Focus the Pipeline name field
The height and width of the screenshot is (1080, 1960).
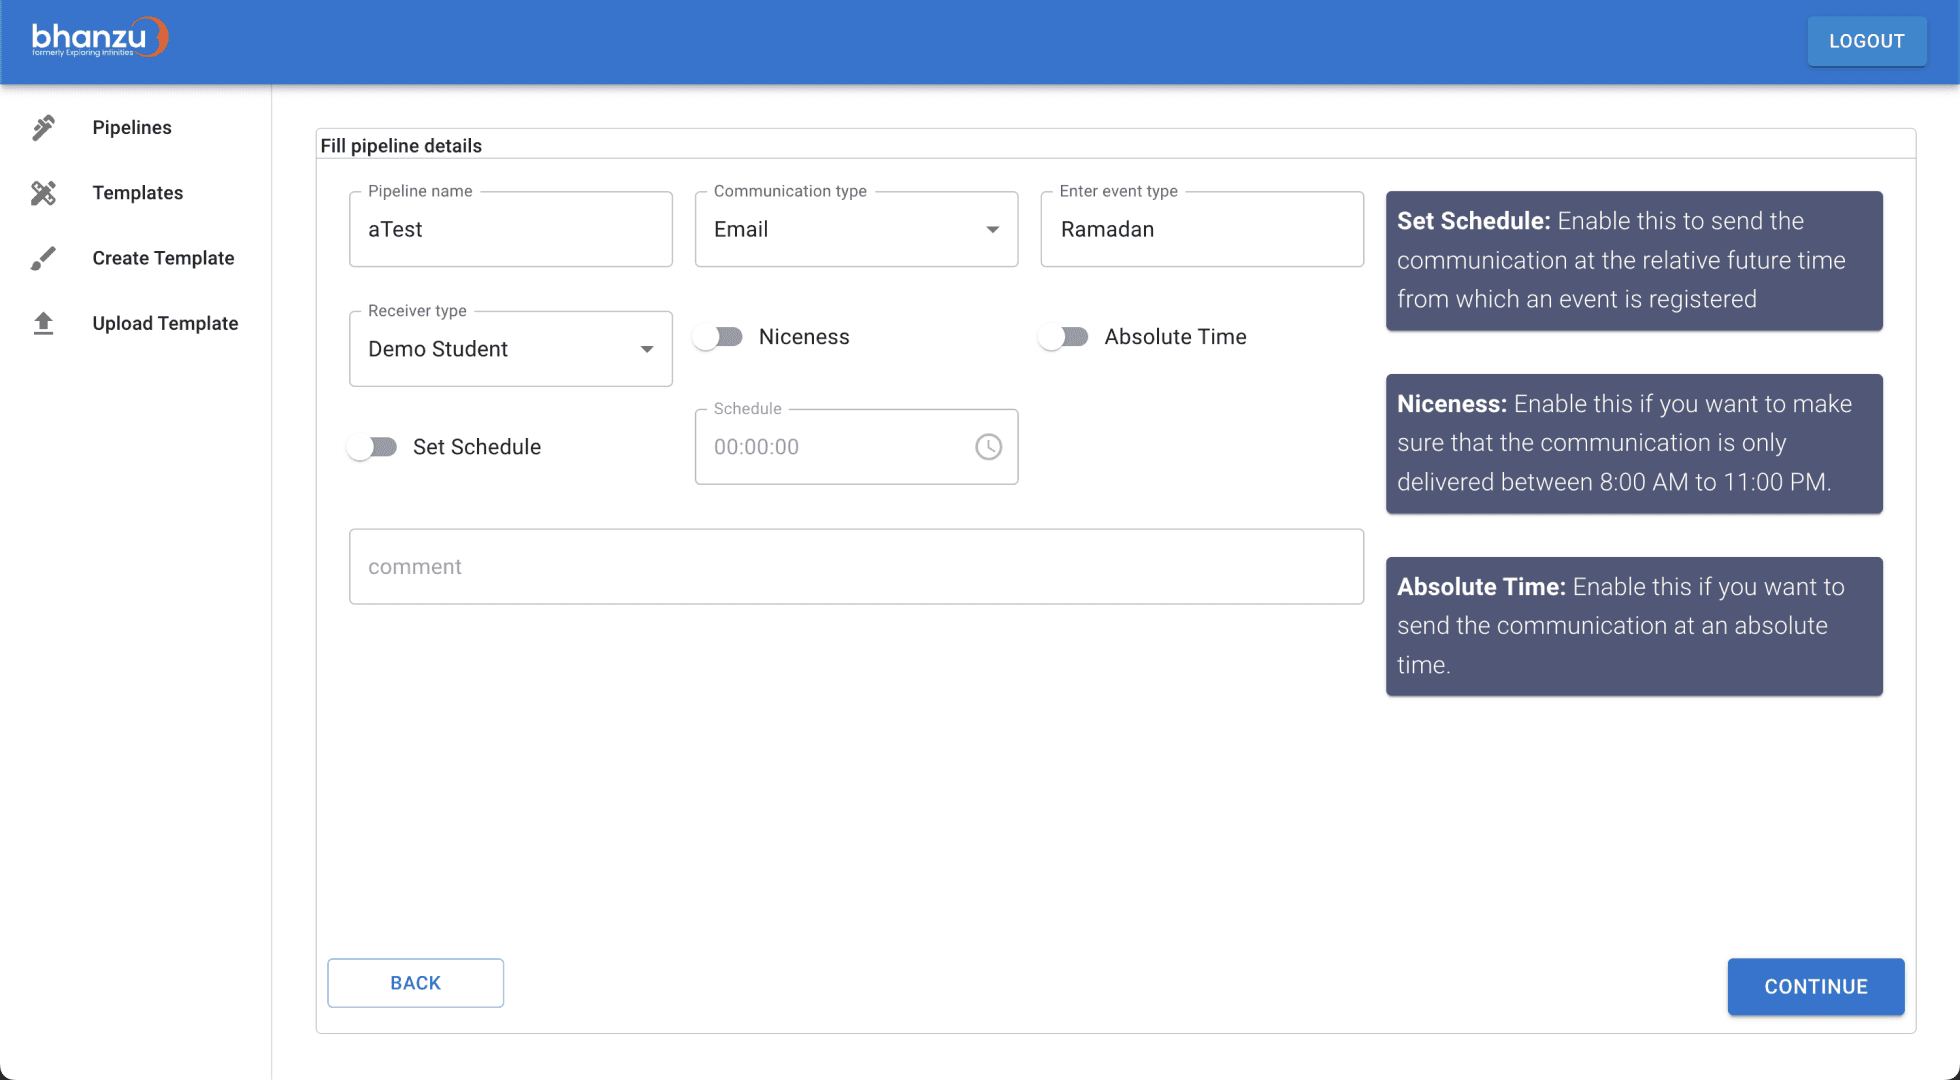click(x=510, y=229)
